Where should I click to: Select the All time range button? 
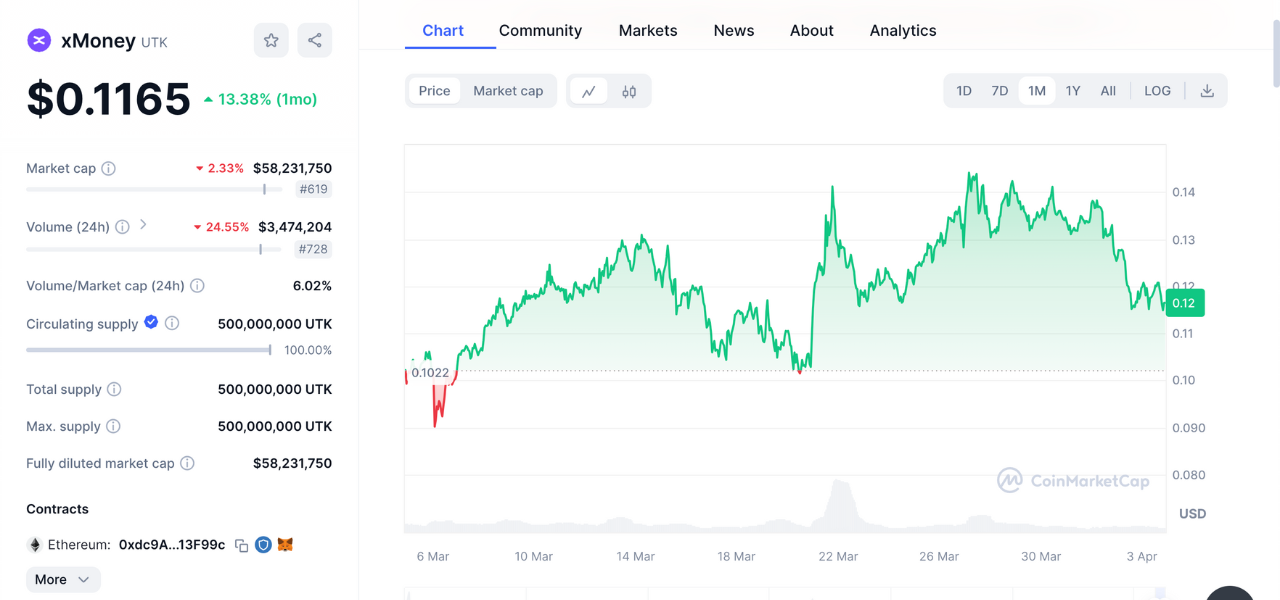[1108, 91]
